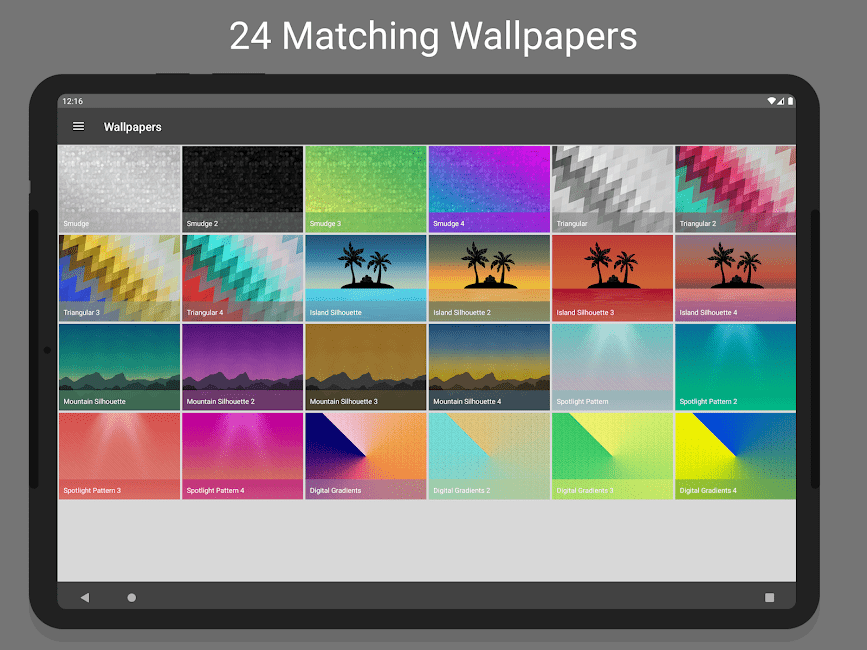Select the Smudge 2 wallpaper
The image size is (867, 650).
coord(243,189)
